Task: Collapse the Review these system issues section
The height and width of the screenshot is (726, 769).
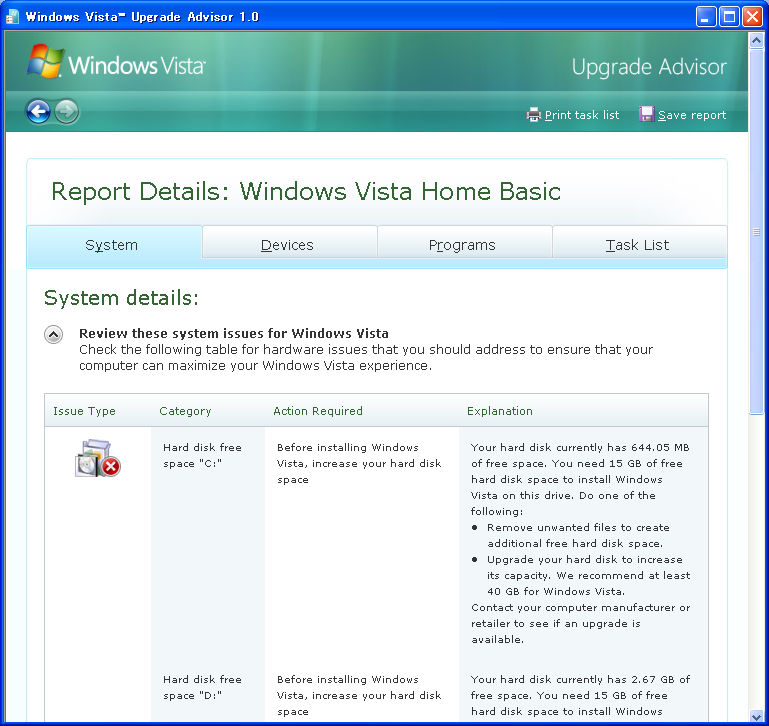Action: click(53, 335)
